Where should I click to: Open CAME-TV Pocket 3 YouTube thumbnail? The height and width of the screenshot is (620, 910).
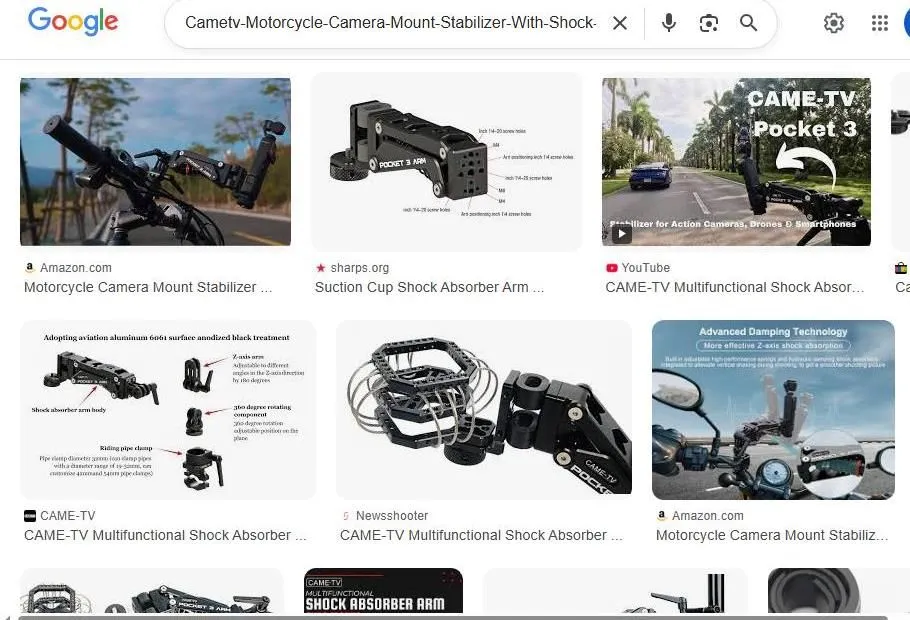[736, 162]
